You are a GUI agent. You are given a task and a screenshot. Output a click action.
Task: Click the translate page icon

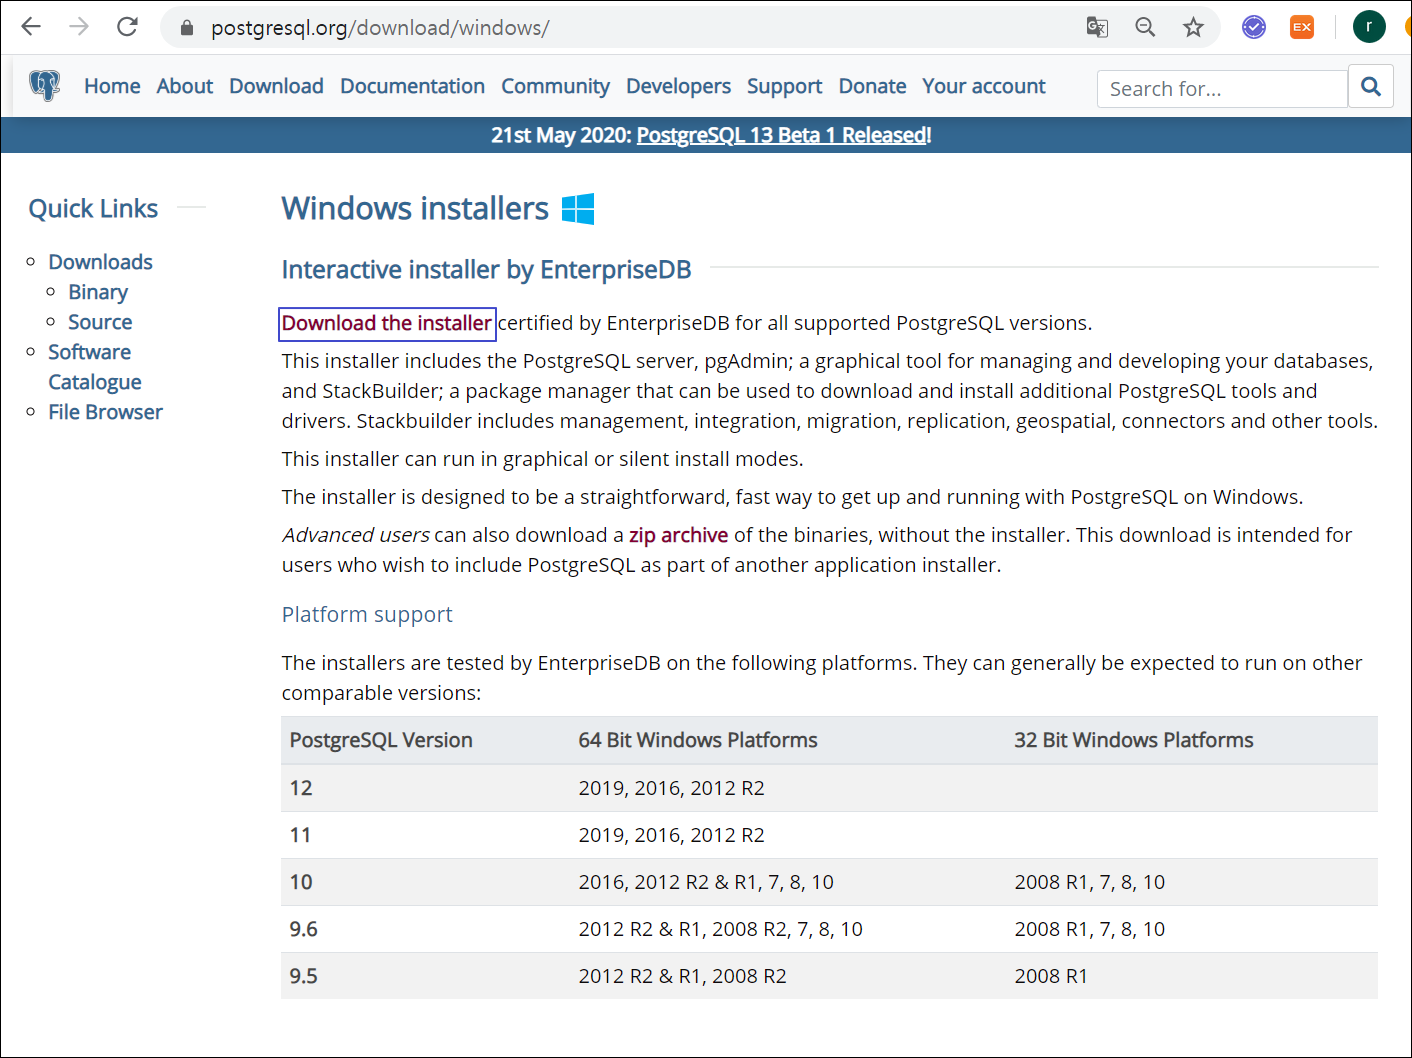pos(1097,28)
